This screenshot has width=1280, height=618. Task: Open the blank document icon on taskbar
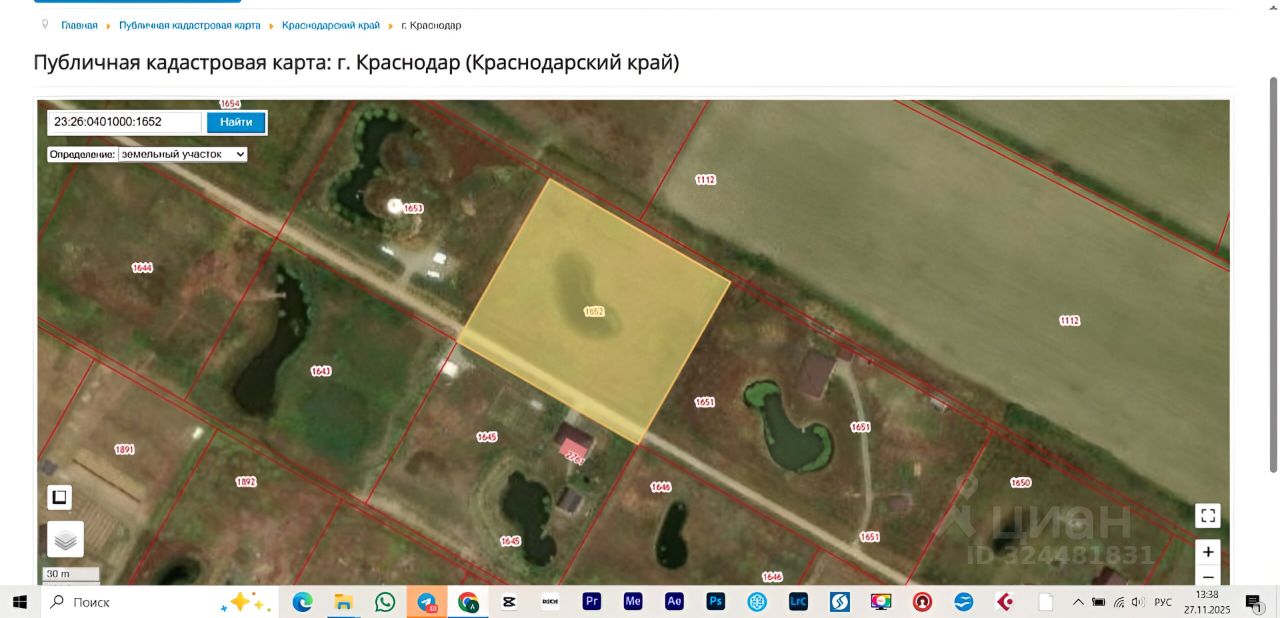pos(1046,602)
